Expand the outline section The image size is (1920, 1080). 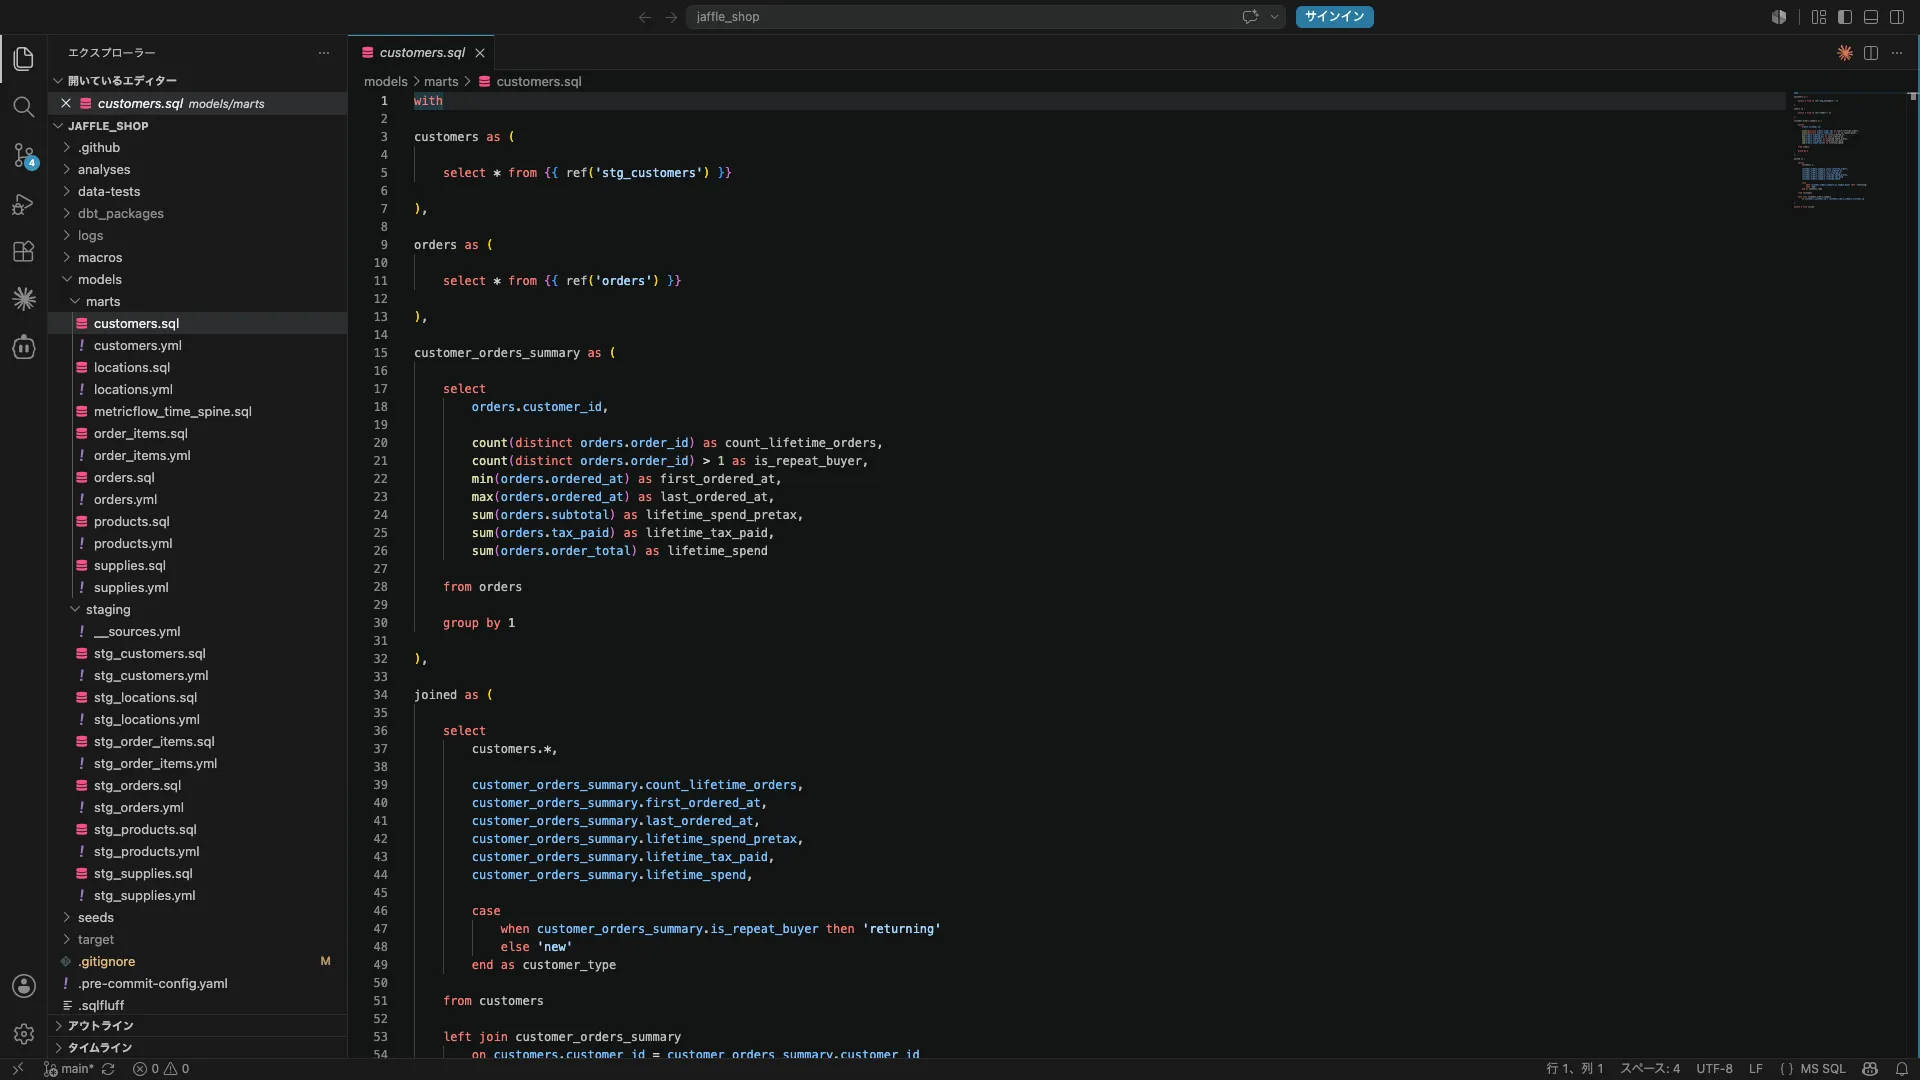pos(58,1026)
